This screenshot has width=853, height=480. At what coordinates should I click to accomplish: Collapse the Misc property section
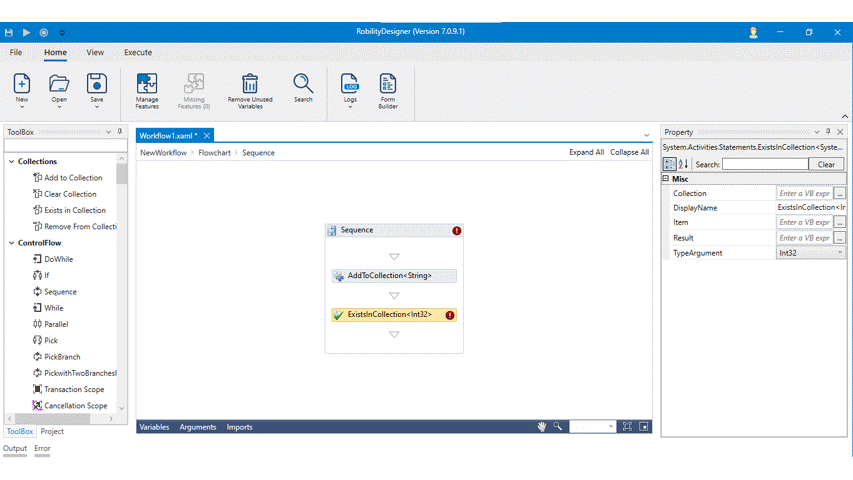(666, 179)
